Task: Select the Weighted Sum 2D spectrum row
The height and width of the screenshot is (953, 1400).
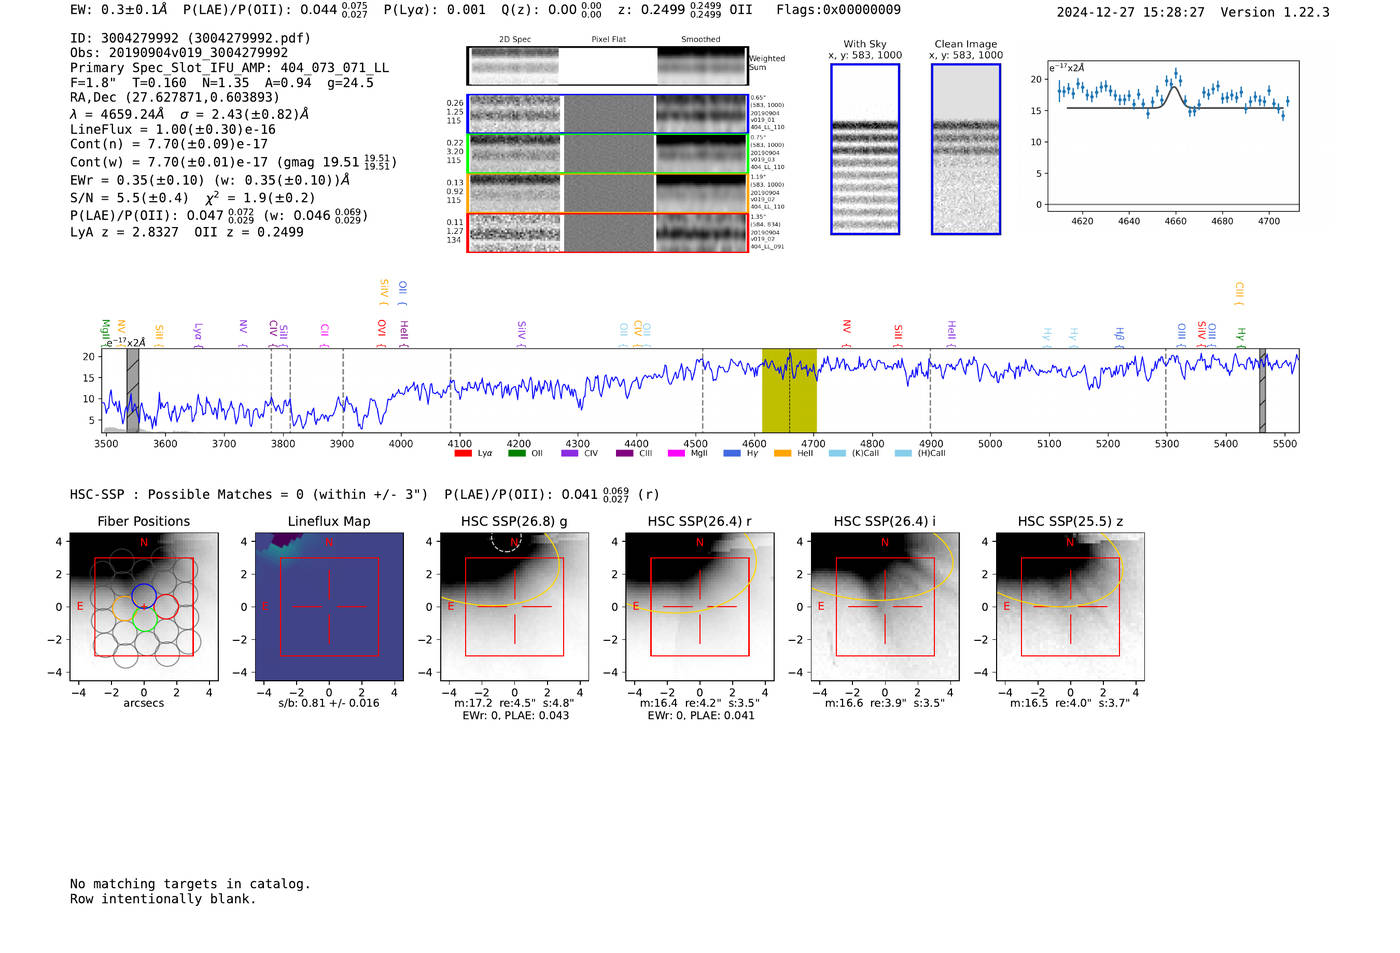Action: 607,65
